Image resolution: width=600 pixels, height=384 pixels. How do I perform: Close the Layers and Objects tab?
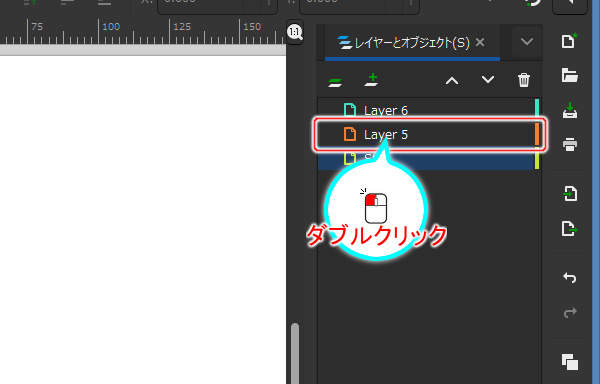pyautogui.click(x=480, y=42)
